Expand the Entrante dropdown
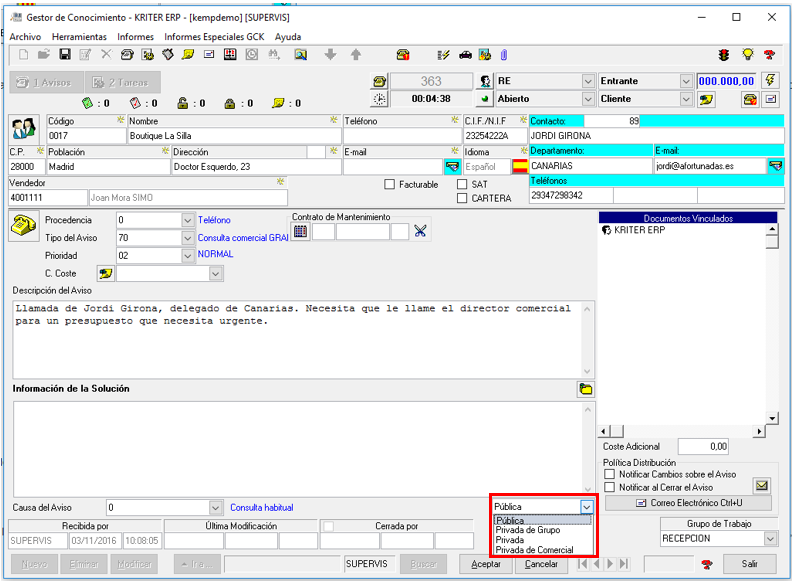The height and width of the screenshot is (583, 794). point(686,81)
